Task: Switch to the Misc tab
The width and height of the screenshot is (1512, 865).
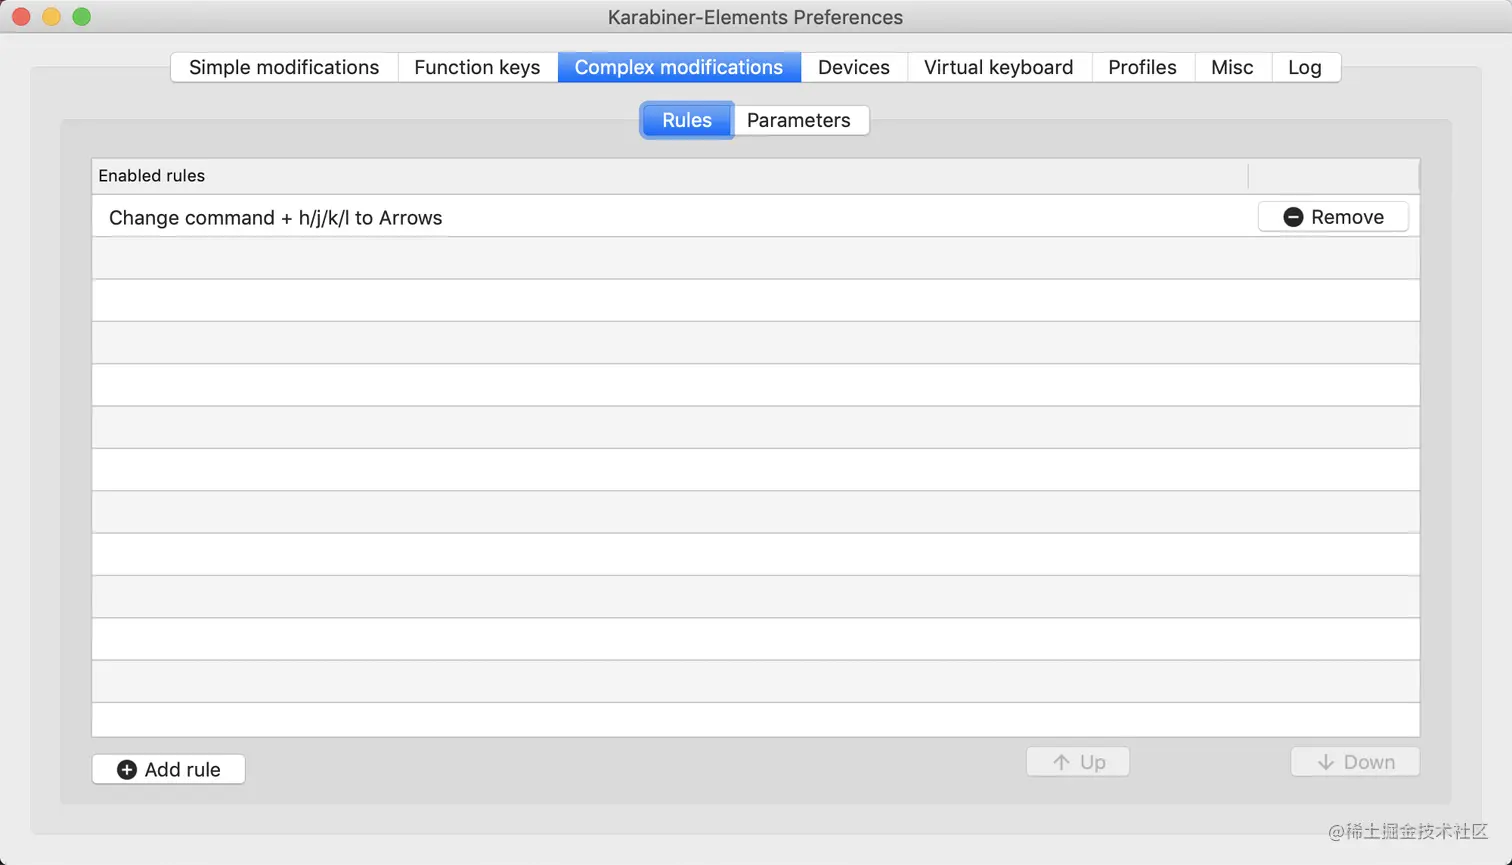Action: 1232,67
